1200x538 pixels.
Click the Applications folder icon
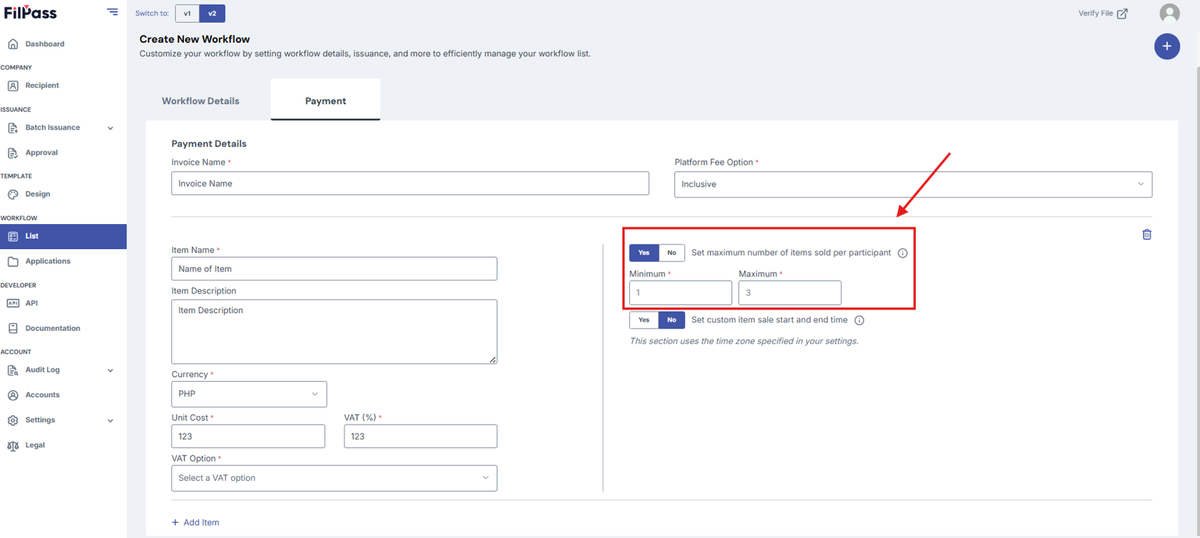[13, 261]
